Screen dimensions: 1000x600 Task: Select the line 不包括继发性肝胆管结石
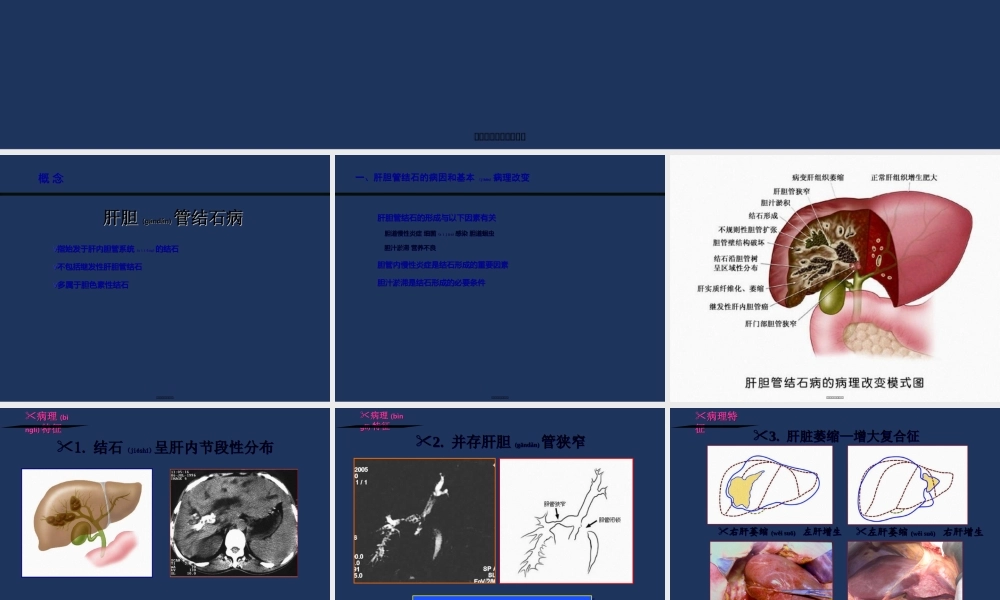[100, 267]
